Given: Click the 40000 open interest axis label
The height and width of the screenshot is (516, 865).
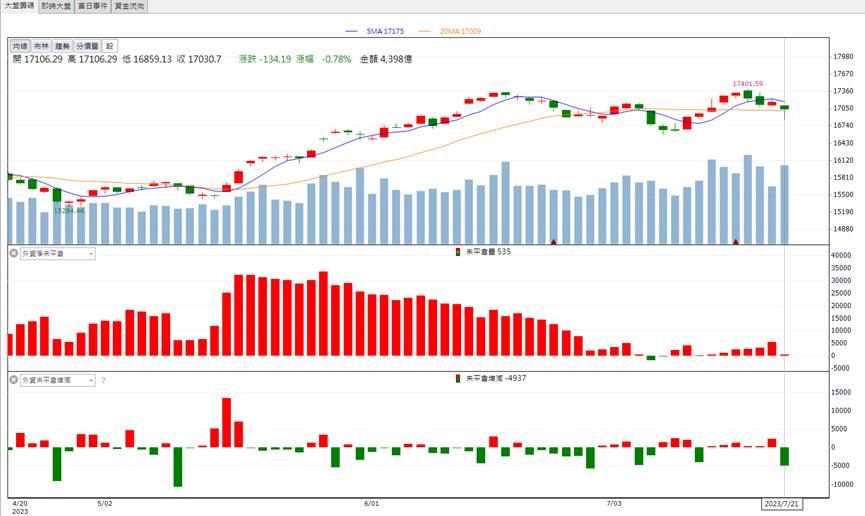Looking at the screenshot, I should (x=841, y=256).
